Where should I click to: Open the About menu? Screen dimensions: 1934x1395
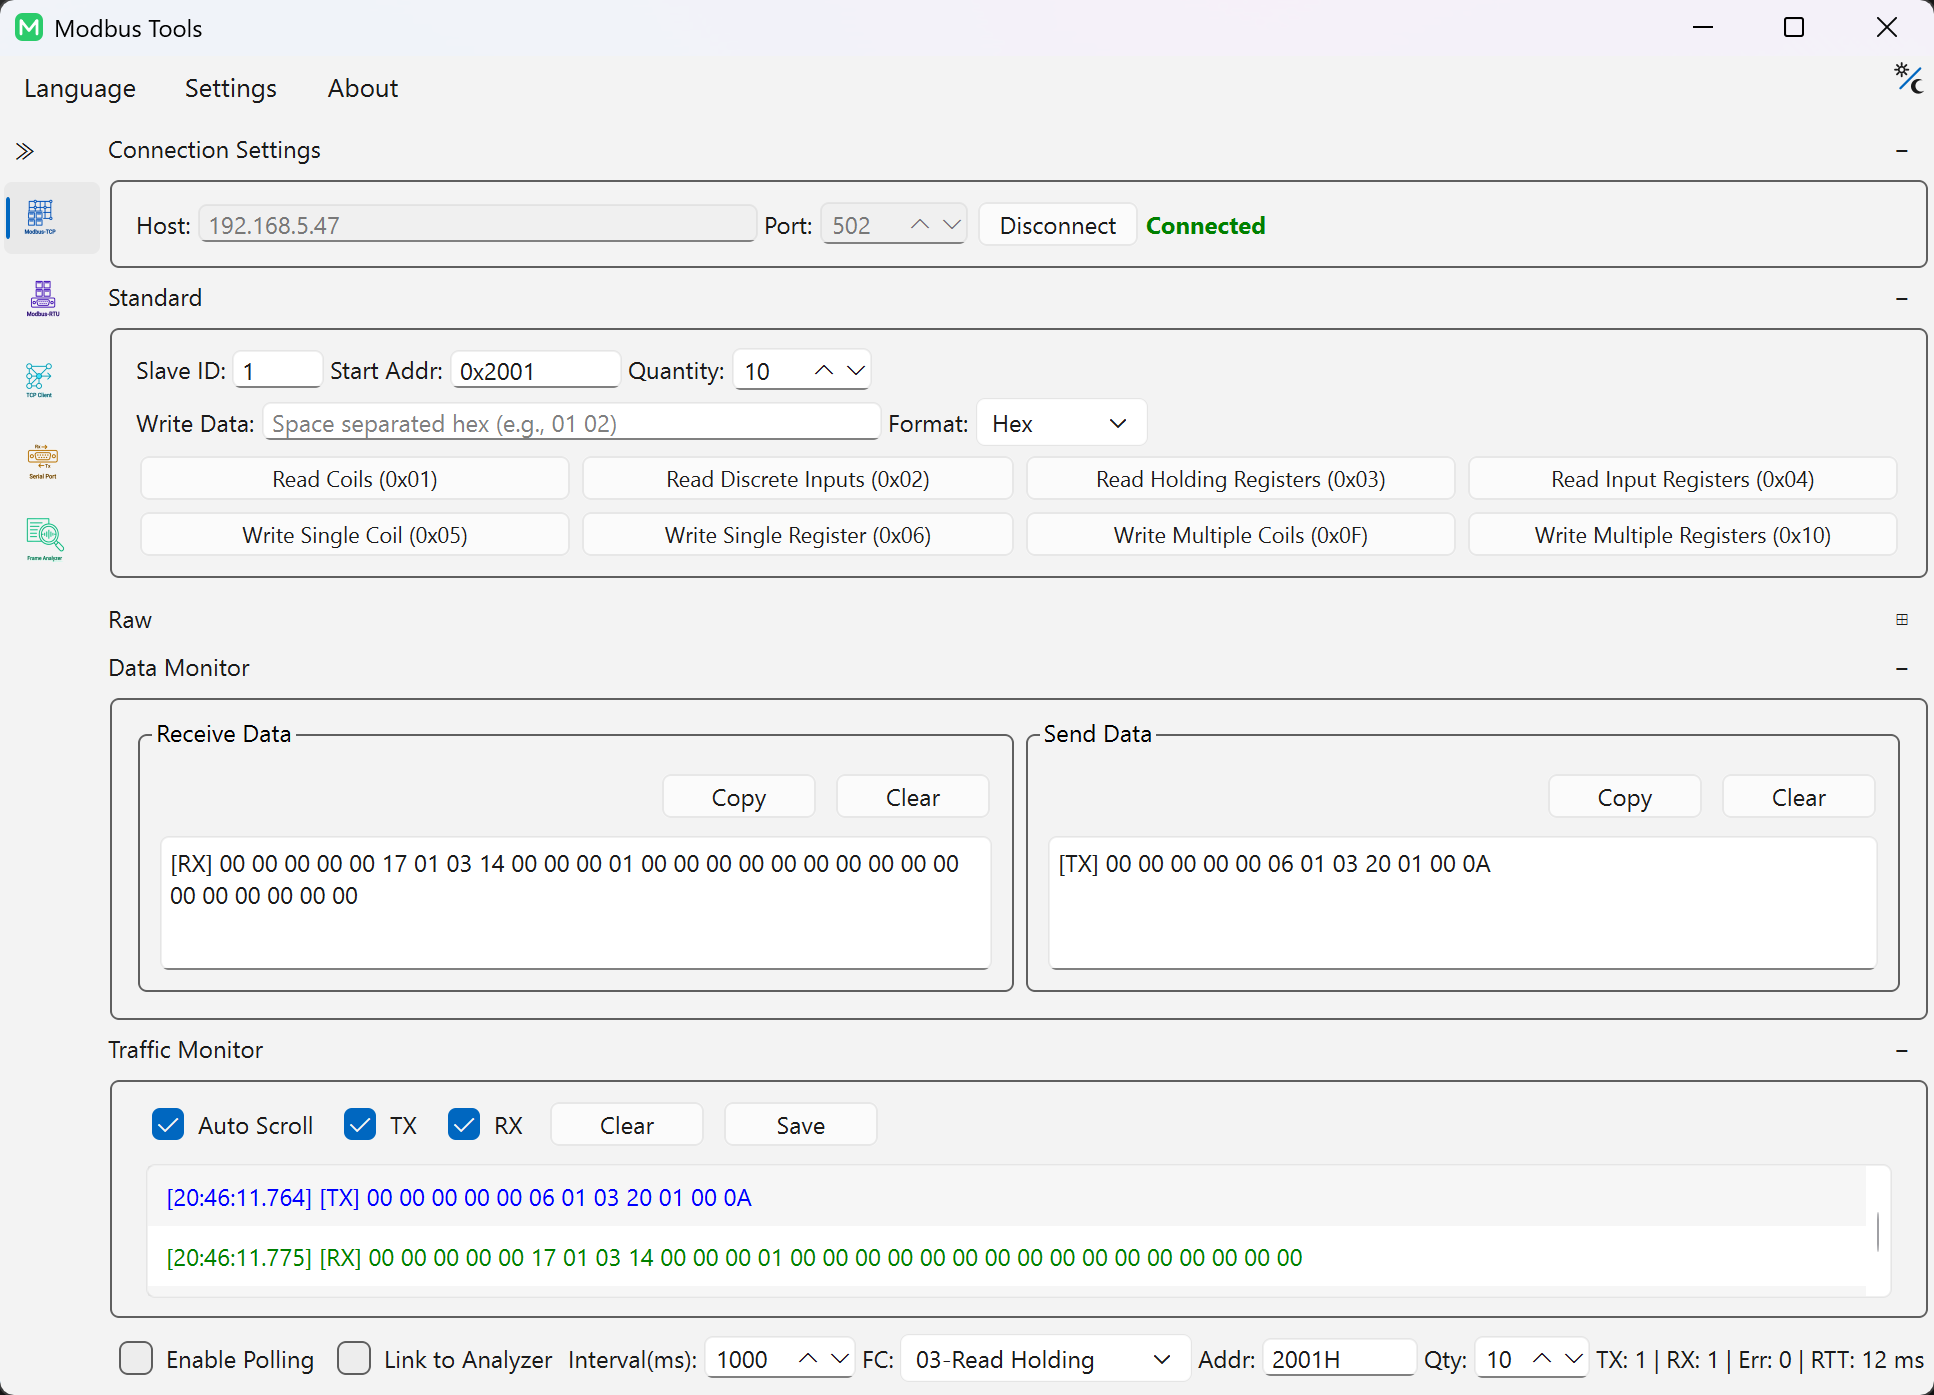363,89
